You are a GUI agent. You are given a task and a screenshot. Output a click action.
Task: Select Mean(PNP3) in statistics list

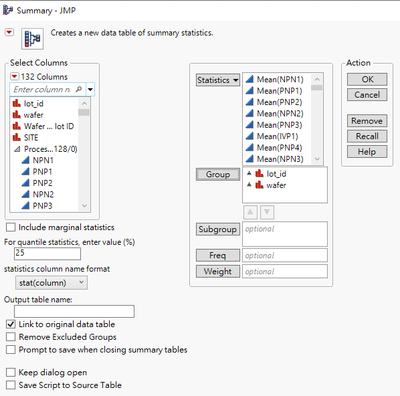(279, 125)
